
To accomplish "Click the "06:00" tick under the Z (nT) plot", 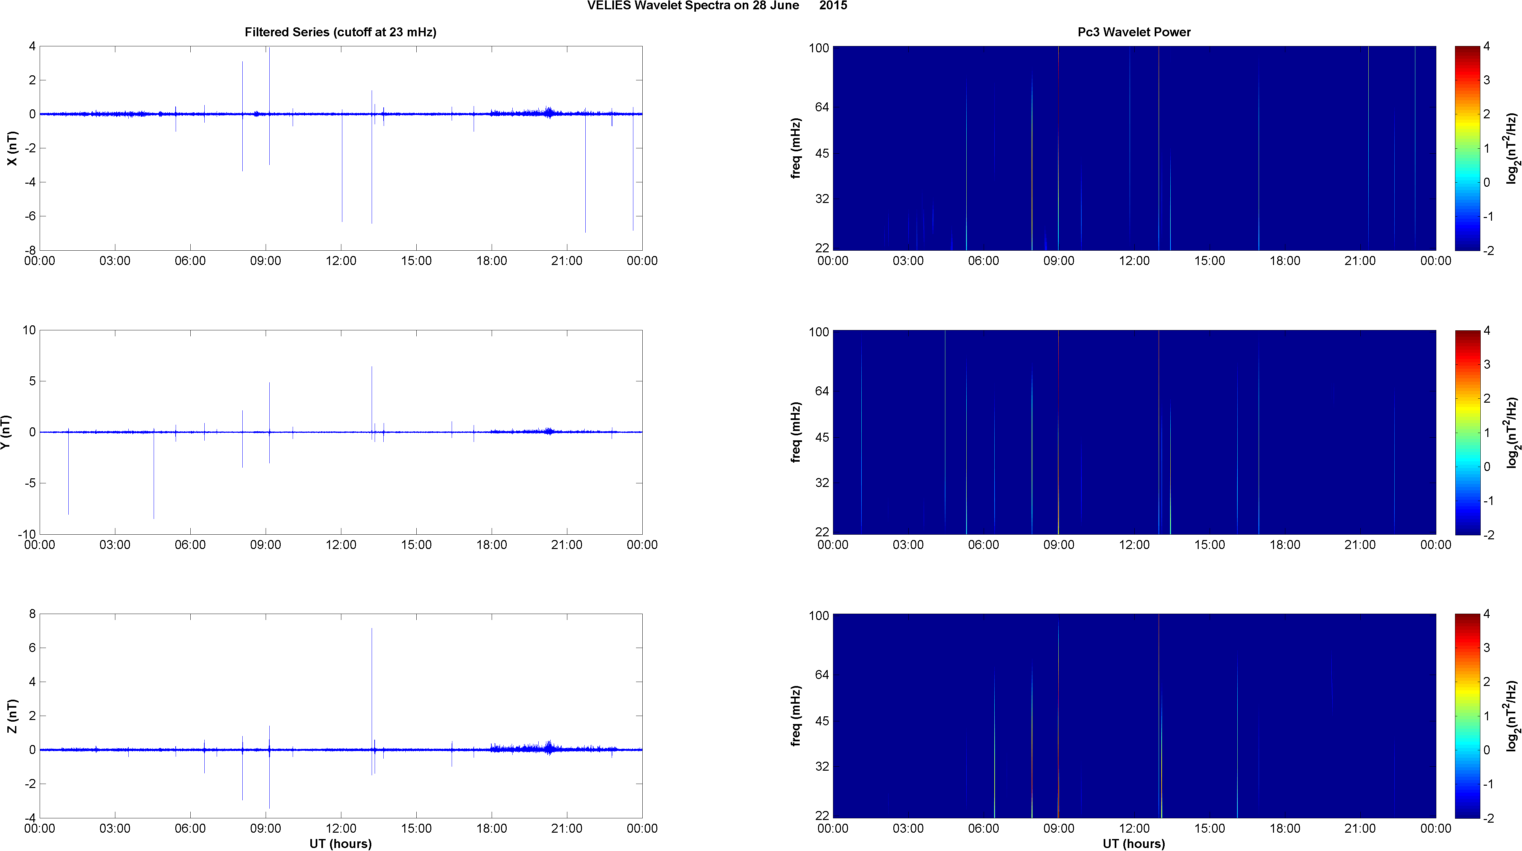I will coord(190,828).
